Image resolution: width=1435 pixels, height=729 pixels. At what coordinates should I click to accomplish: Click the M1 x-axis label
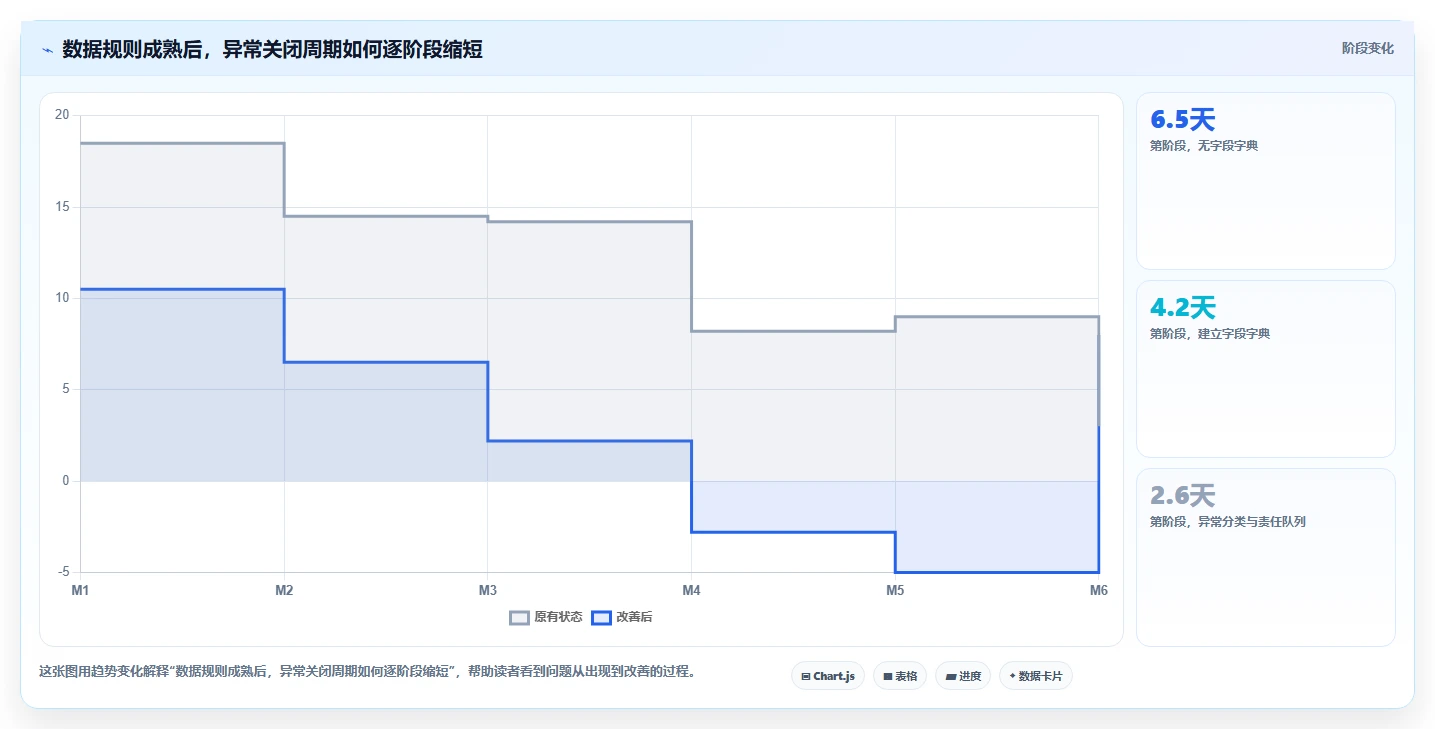[x=80, y=590]
